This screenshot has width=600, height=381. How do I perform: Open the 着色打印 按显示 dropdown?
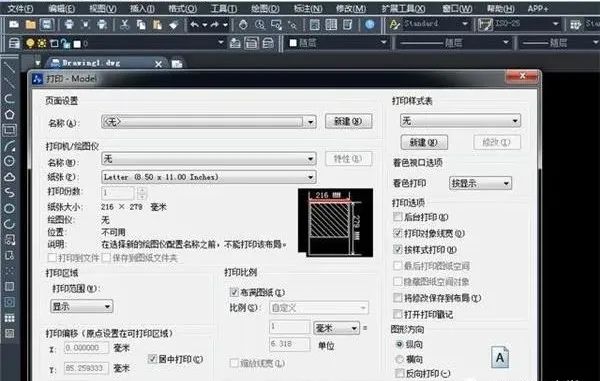(480, 183)
